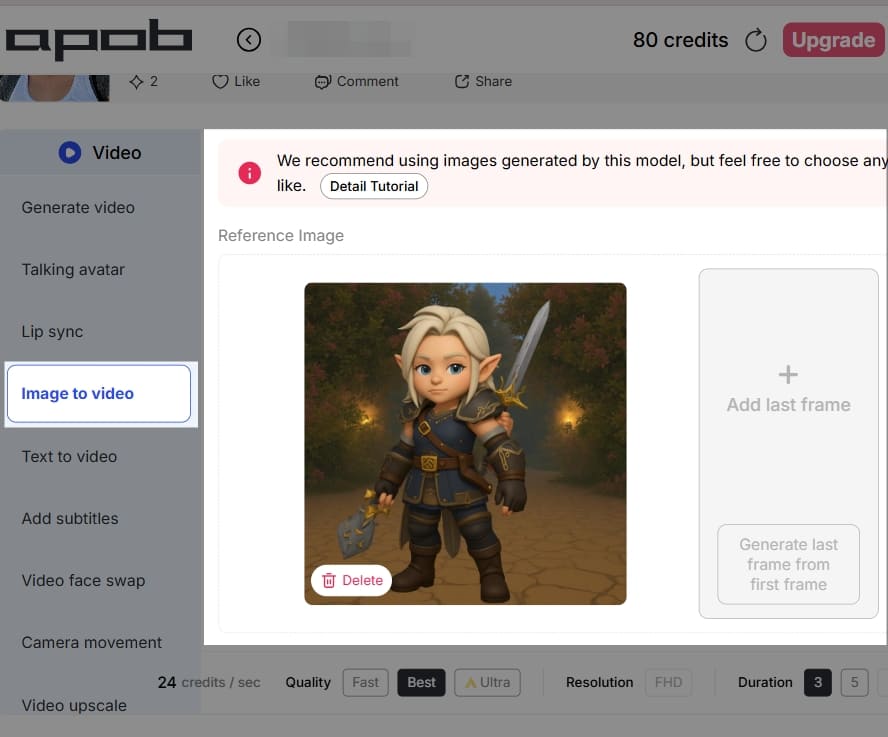Switch to Text to video
Screen dimensions: 888x737
[69, 456]
